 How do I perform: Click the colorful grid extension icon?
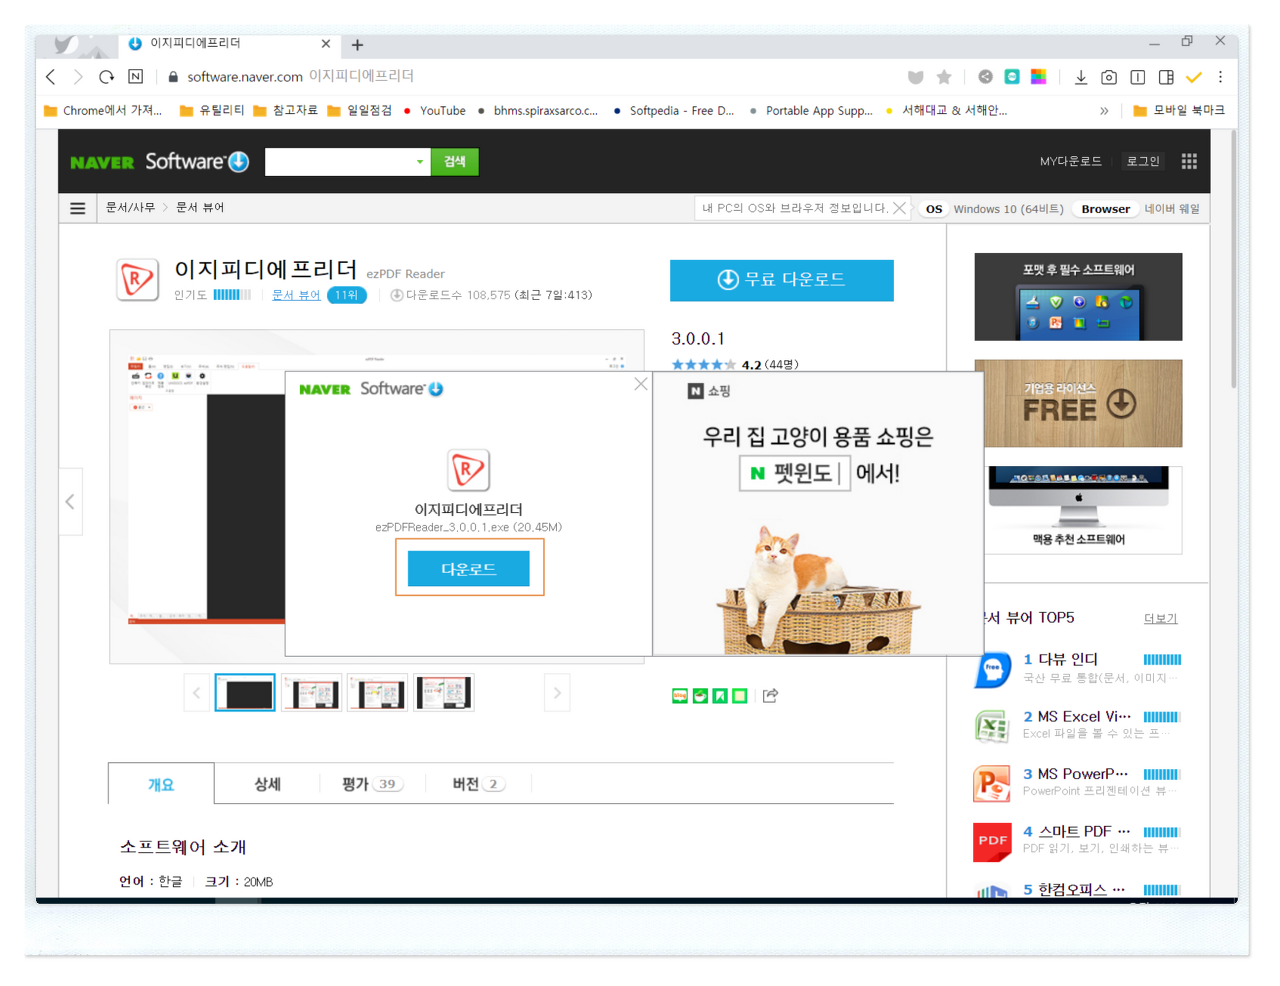tap(1039, 77)
